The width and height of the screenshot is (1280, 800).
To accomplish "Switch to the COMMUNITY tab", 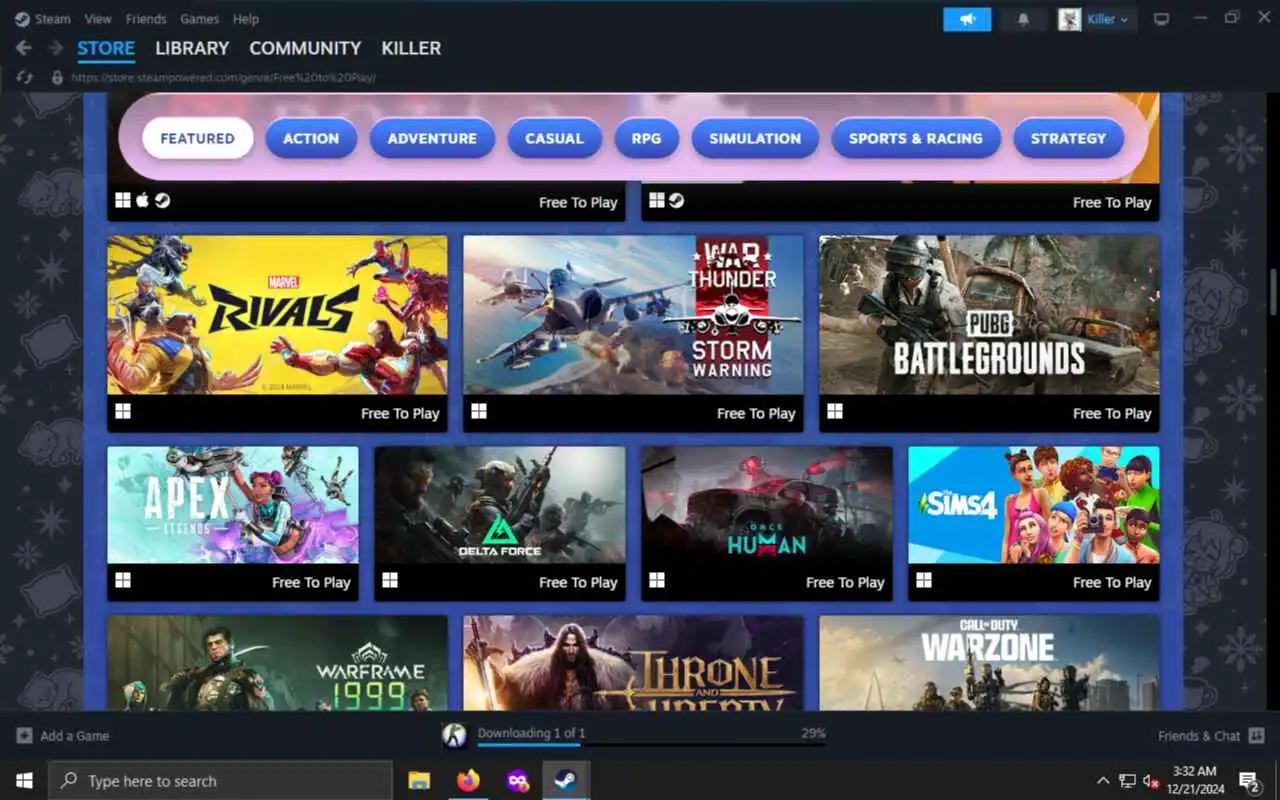I will point(305,48).
